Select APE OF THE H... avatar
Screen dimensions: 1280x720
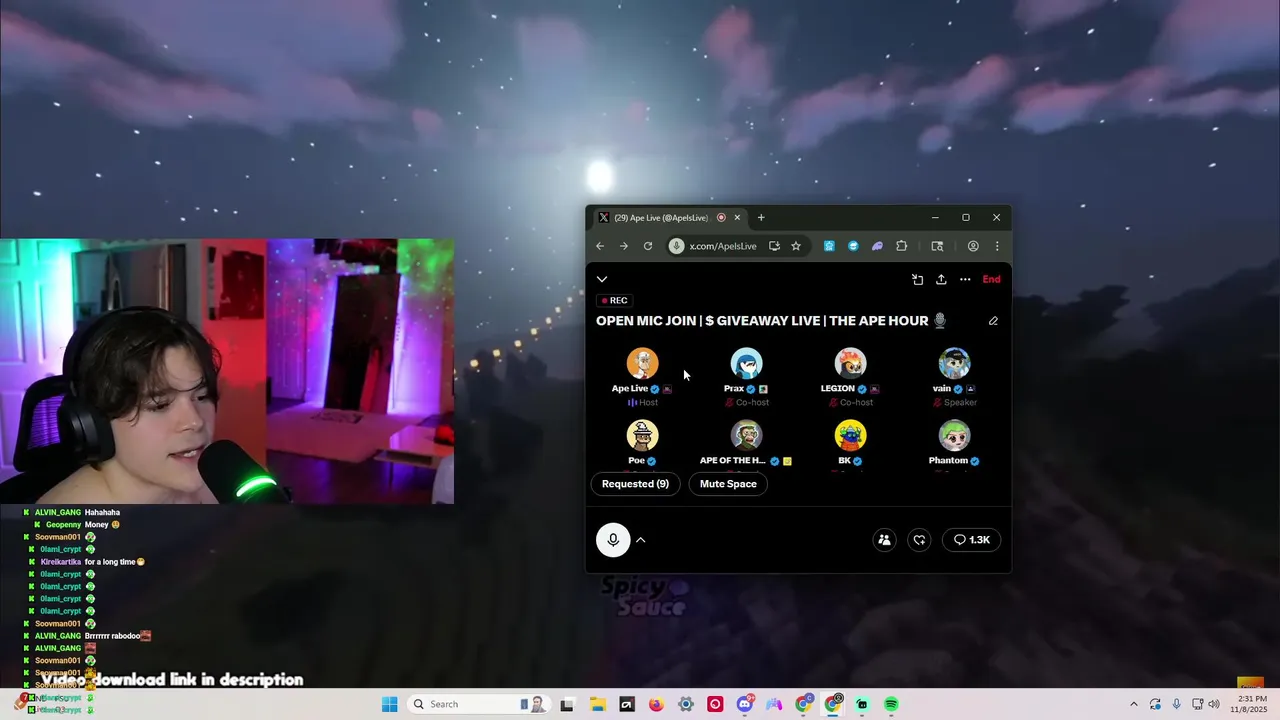tap(746, 436)
